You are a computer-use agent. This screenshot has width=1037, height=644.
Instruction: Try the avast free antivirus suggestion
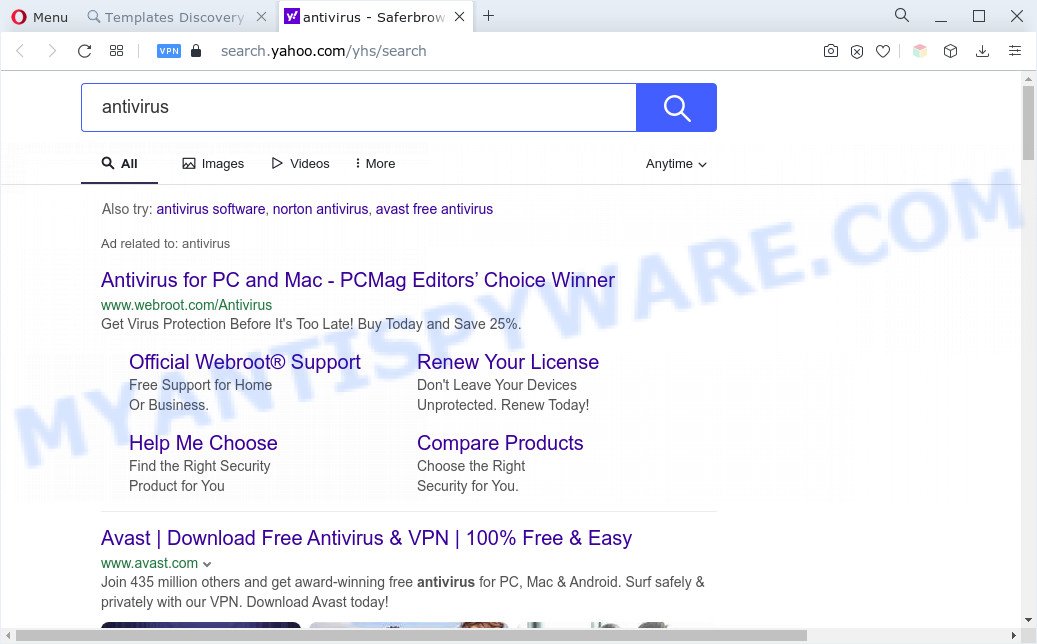click(x=434, y=209)
